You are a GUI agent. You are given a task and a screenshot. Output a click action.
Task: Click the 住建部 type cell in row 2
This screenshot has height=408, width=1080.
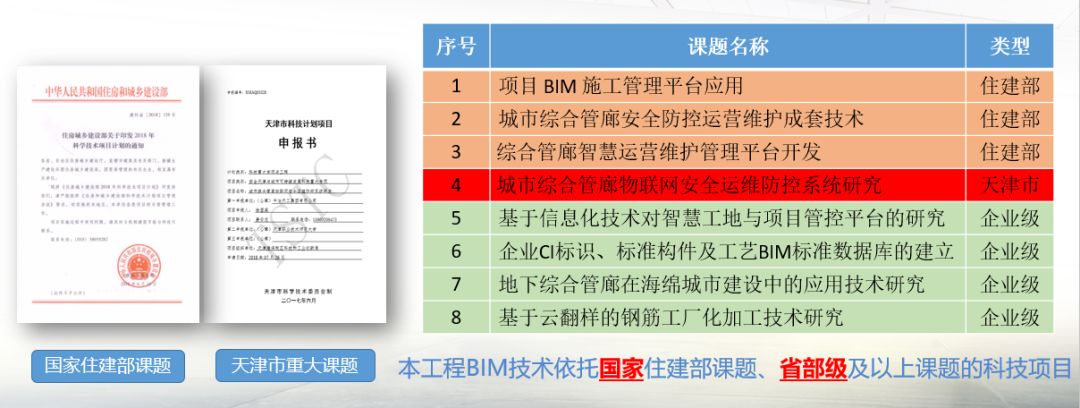[x=1010, y=119]
